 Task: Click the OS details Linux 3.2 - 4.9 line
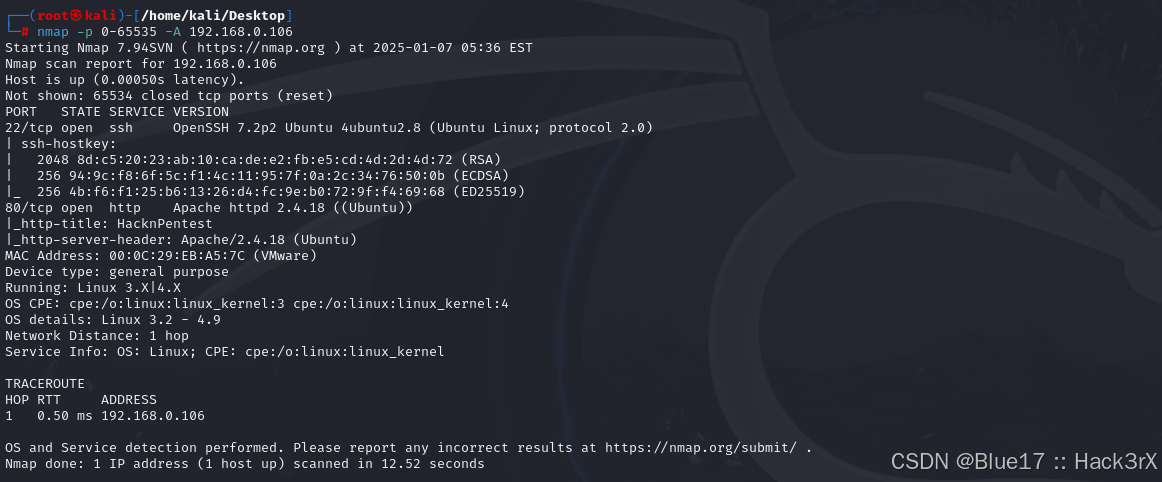(113, 320)
